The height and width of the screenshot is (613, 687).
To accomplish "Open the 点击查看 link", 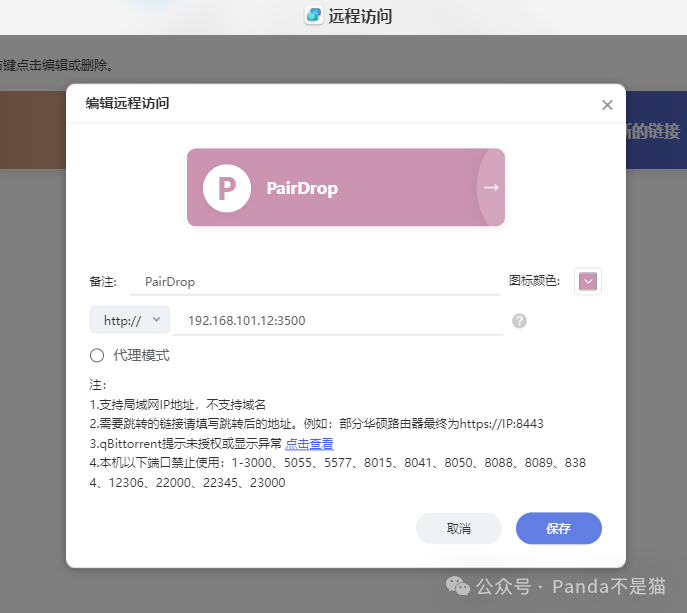I will point(309,443).
